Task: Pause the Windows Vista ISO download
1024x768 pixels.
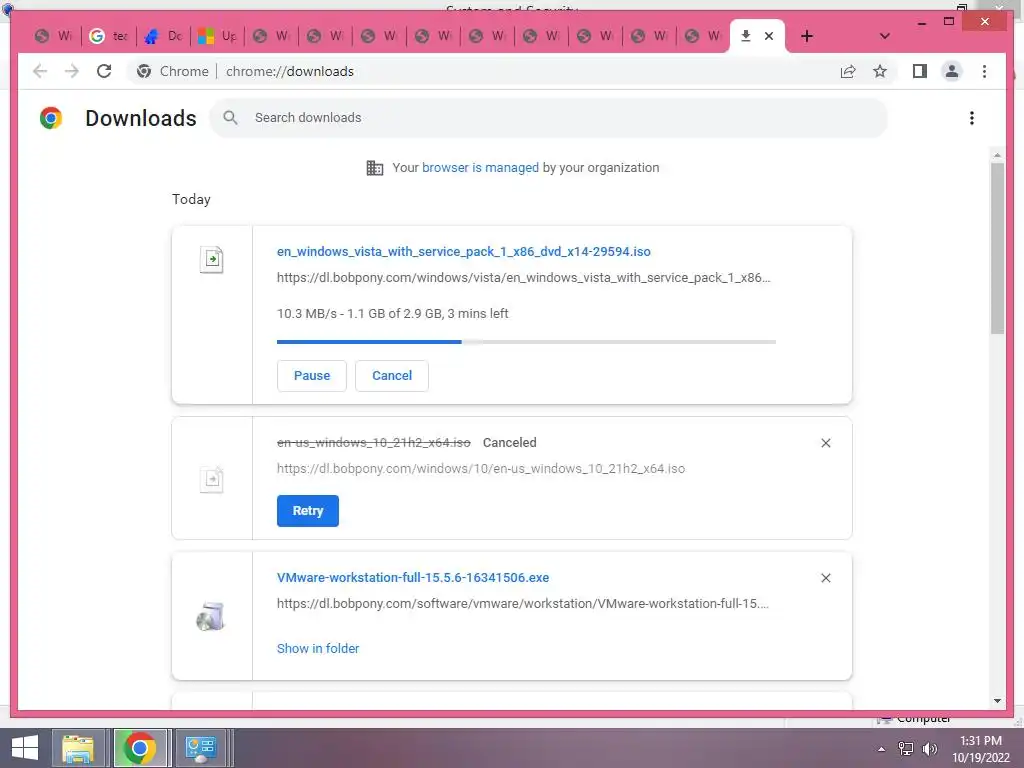Action: pyautogui.click(x=312, y=376)
